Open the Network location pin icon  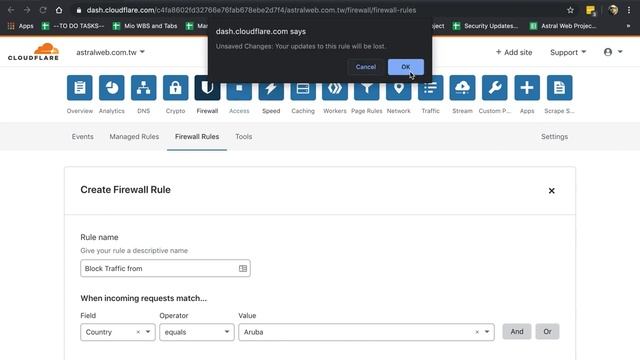coord(398,91)
